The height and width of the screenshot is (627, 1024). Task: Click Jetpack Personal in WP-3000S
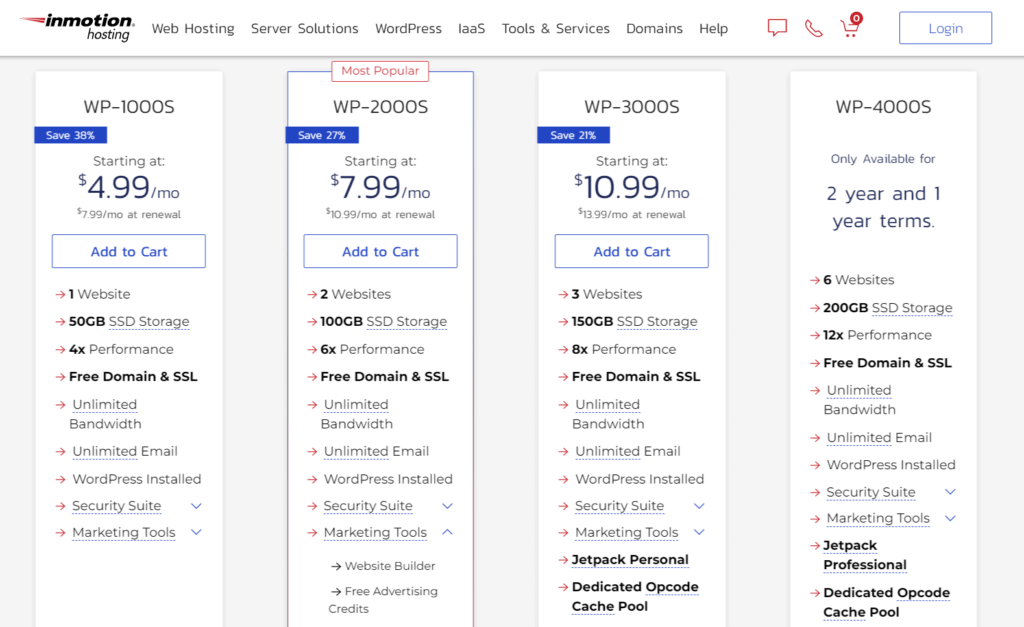(630, 560)
